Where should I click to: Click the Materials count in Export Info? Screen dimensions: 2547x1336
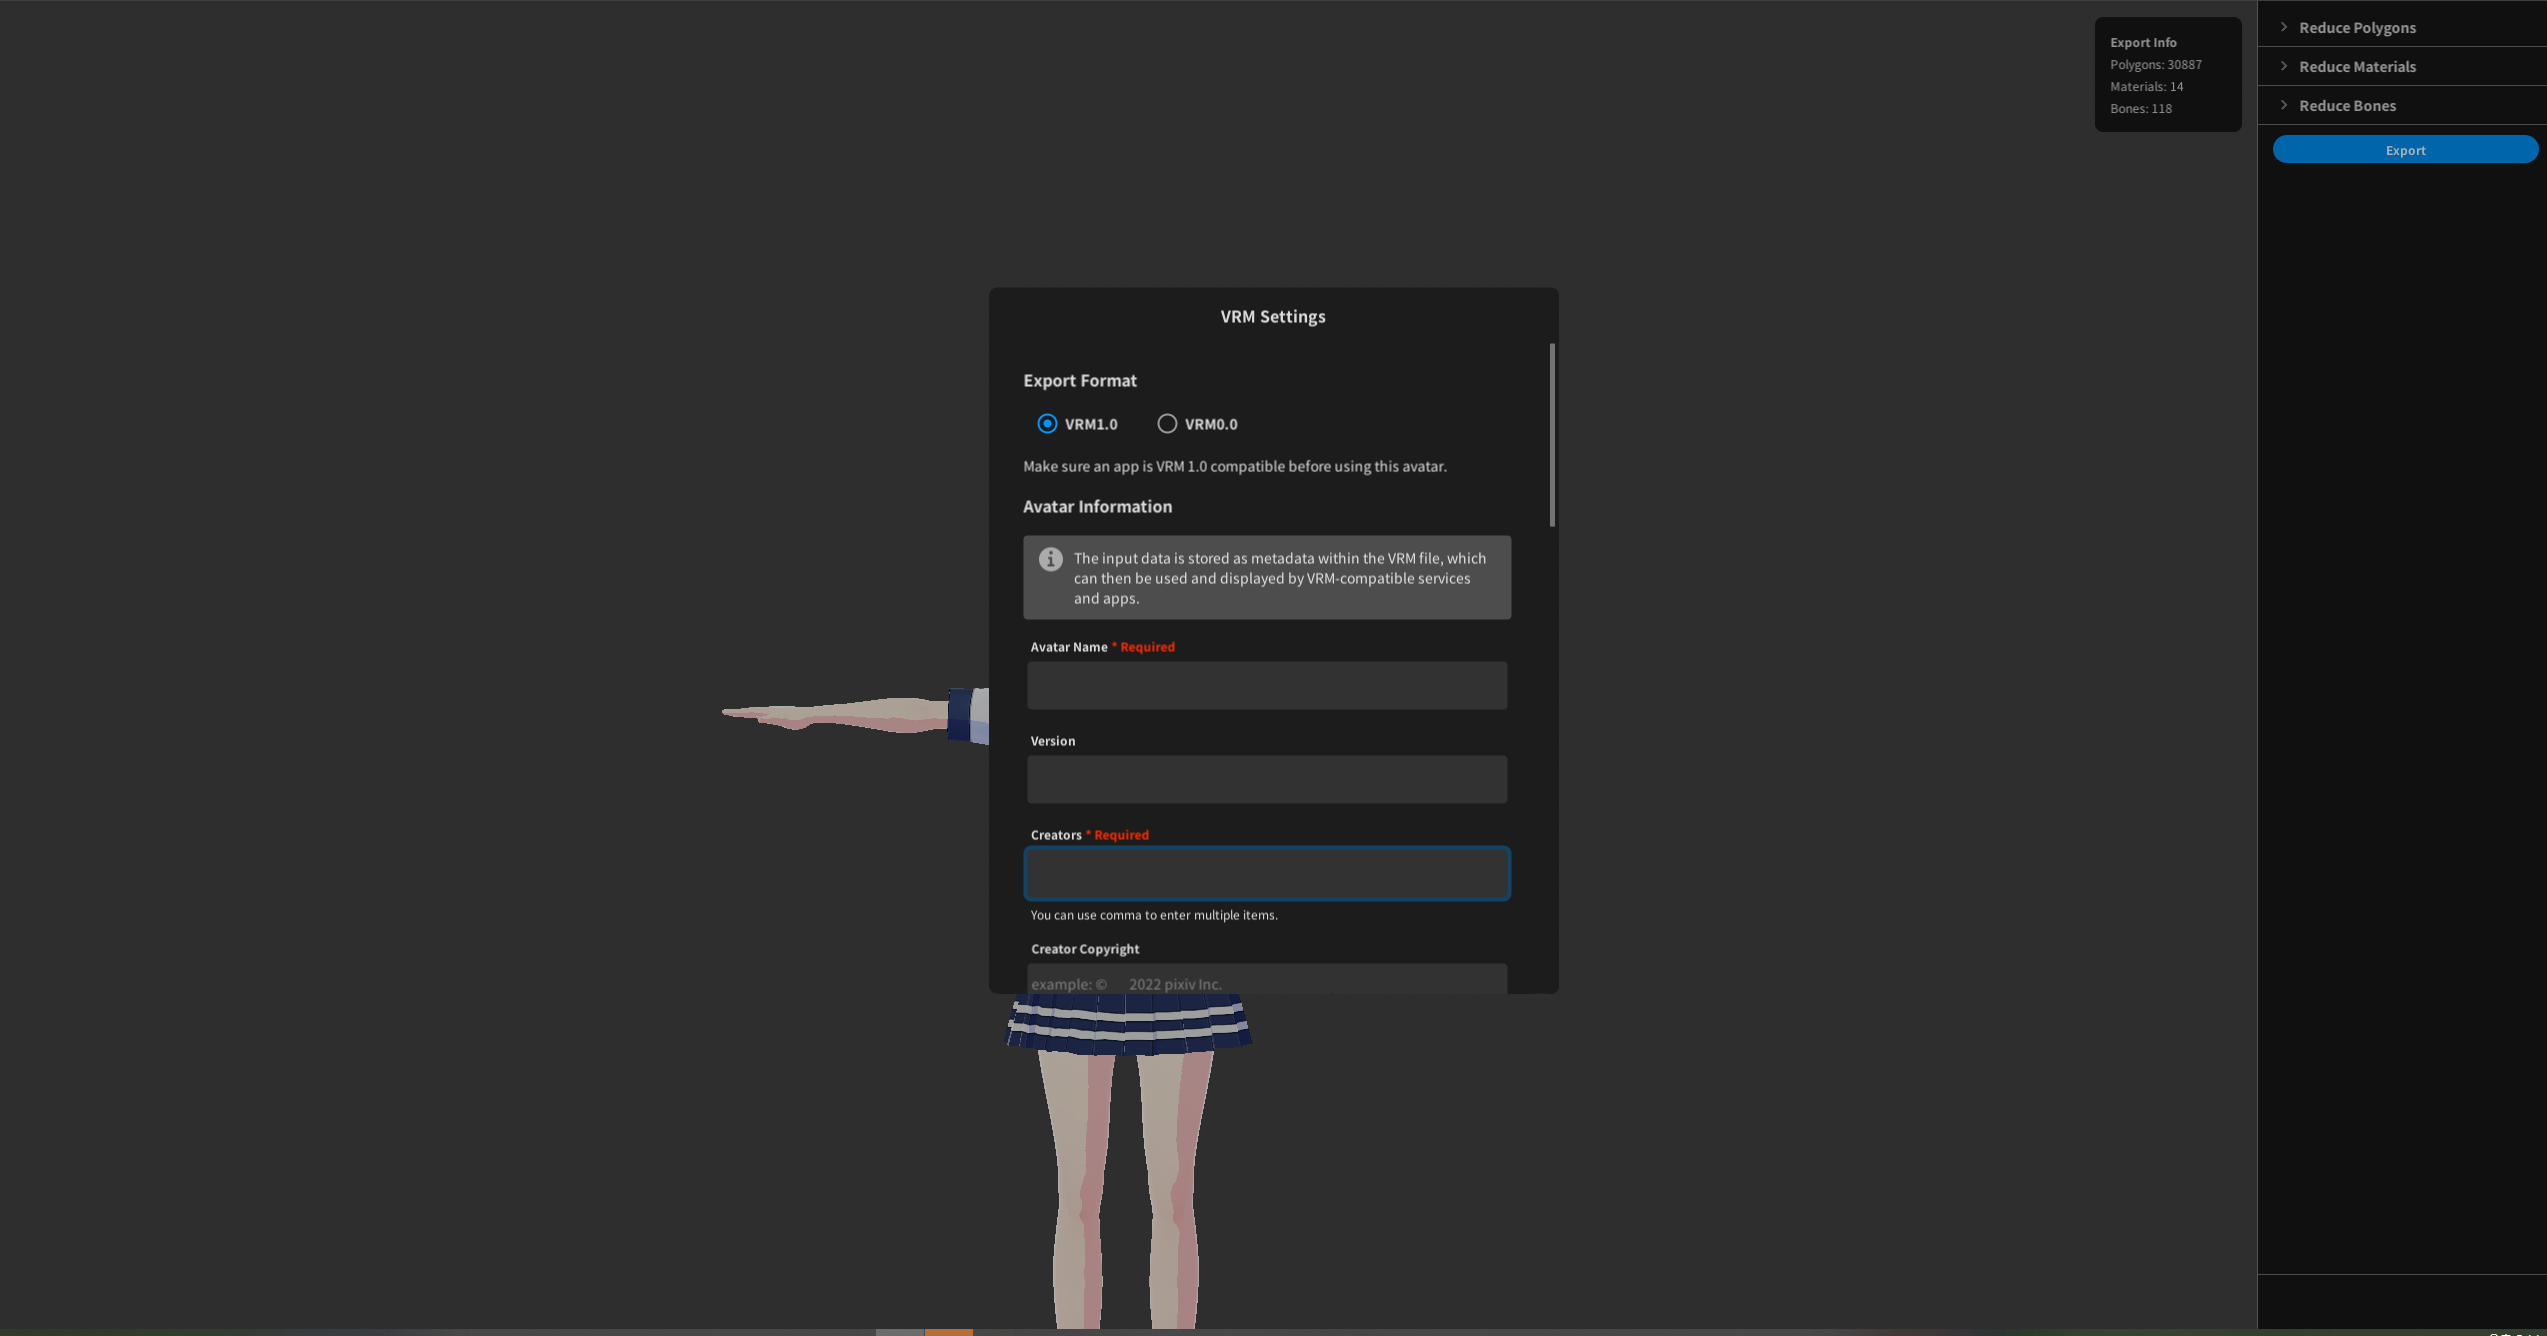[2146, 86]
